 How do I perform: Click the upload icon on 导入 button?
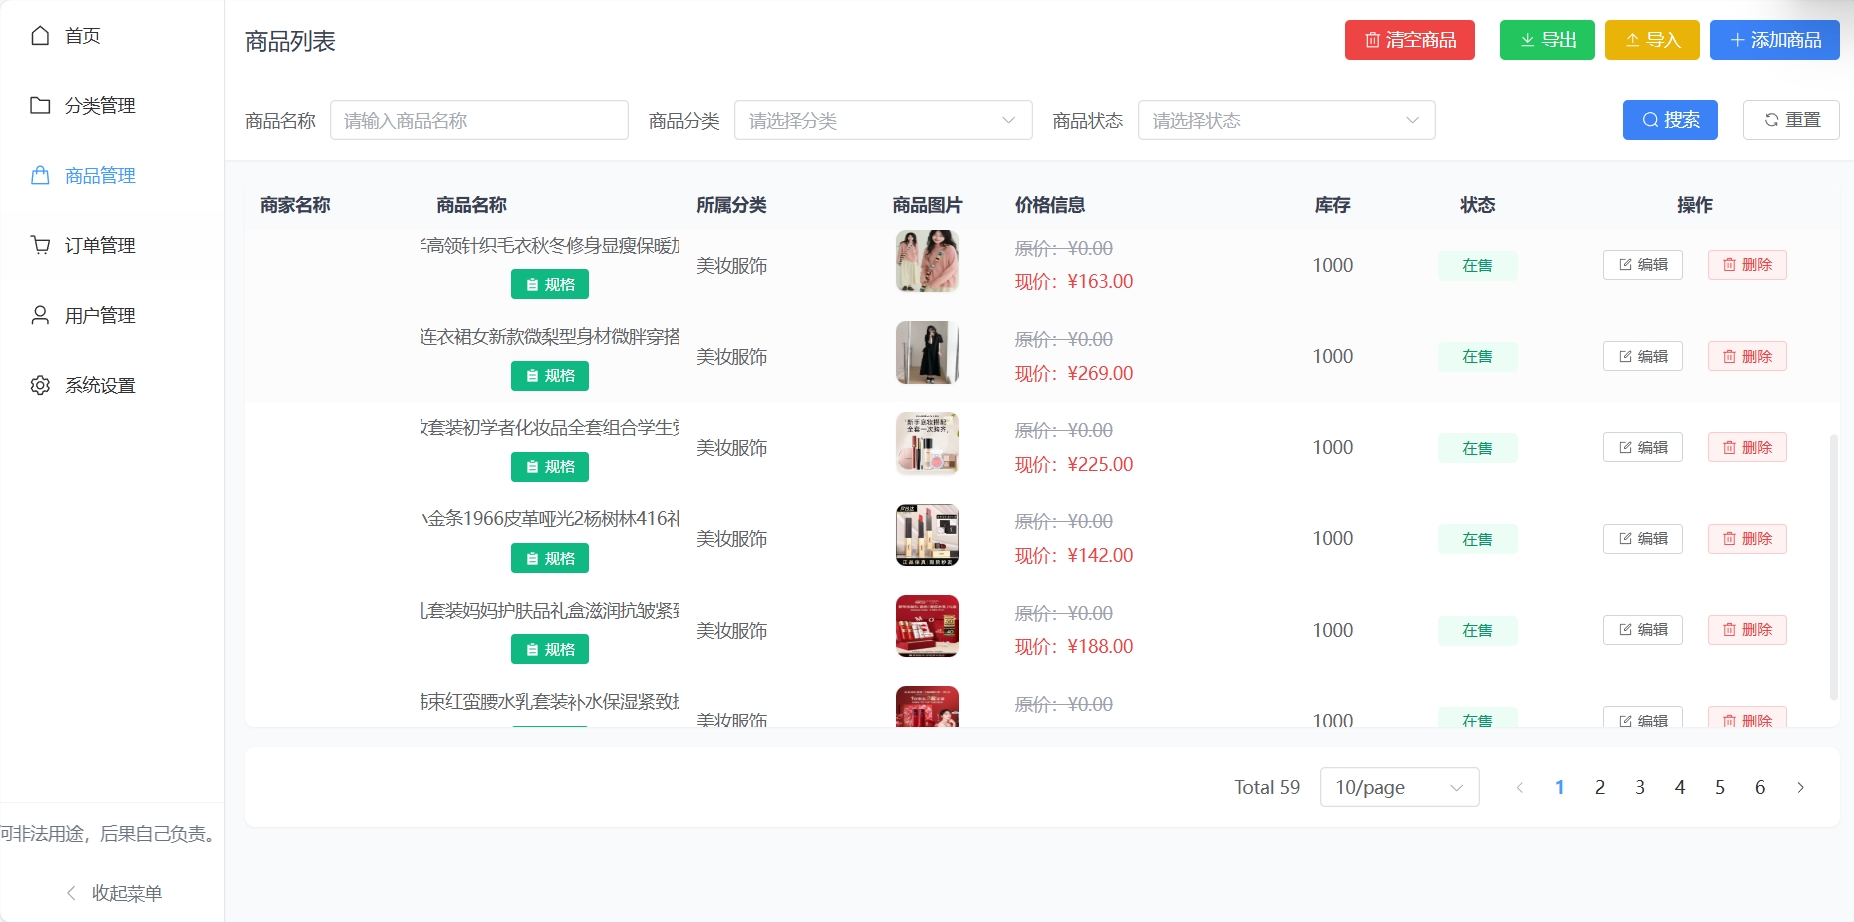pos(1632,40)
